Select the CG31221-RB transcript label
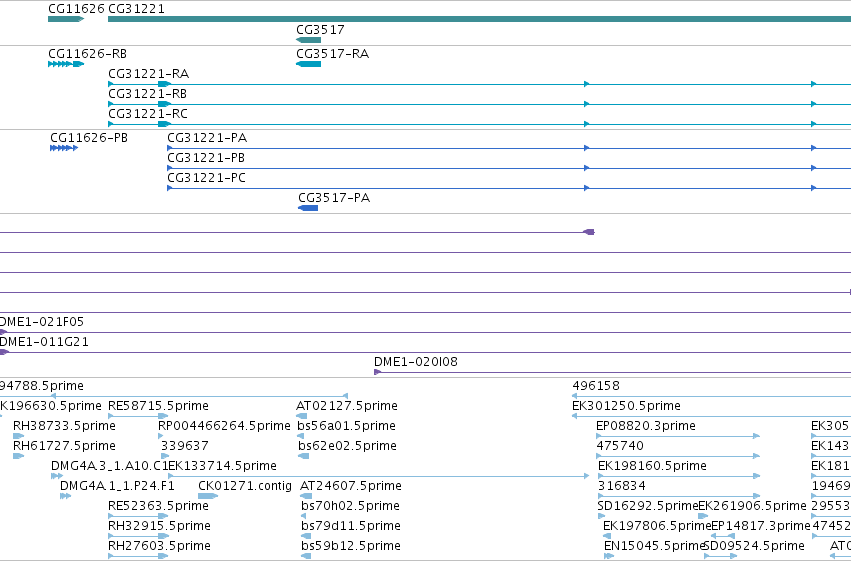 (148, 93)
